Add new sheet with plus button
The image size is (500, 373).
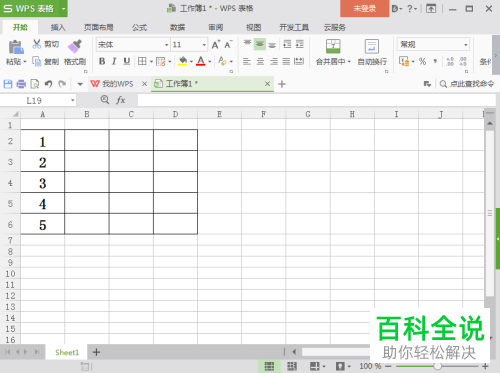(96, 352)
